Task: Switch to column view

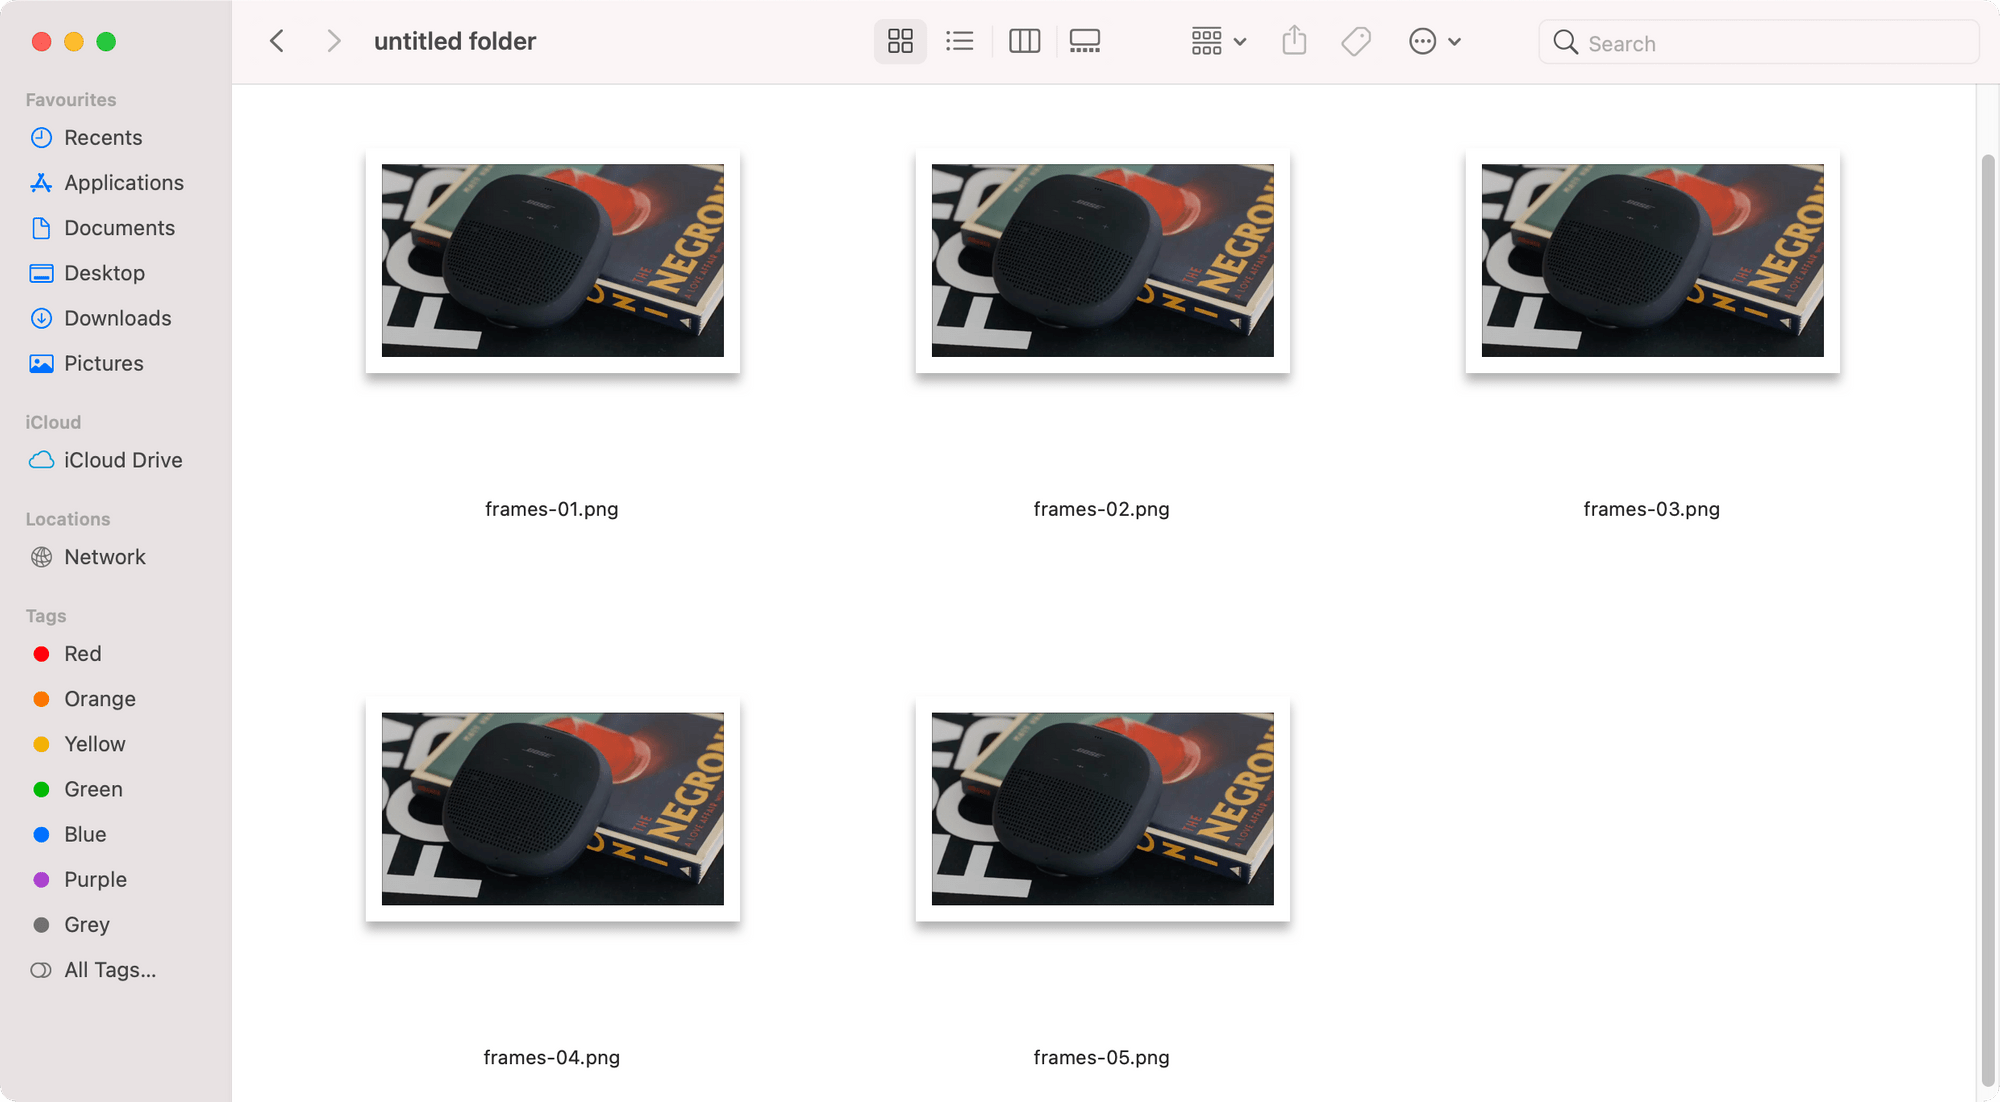Action: (1024, 41)
